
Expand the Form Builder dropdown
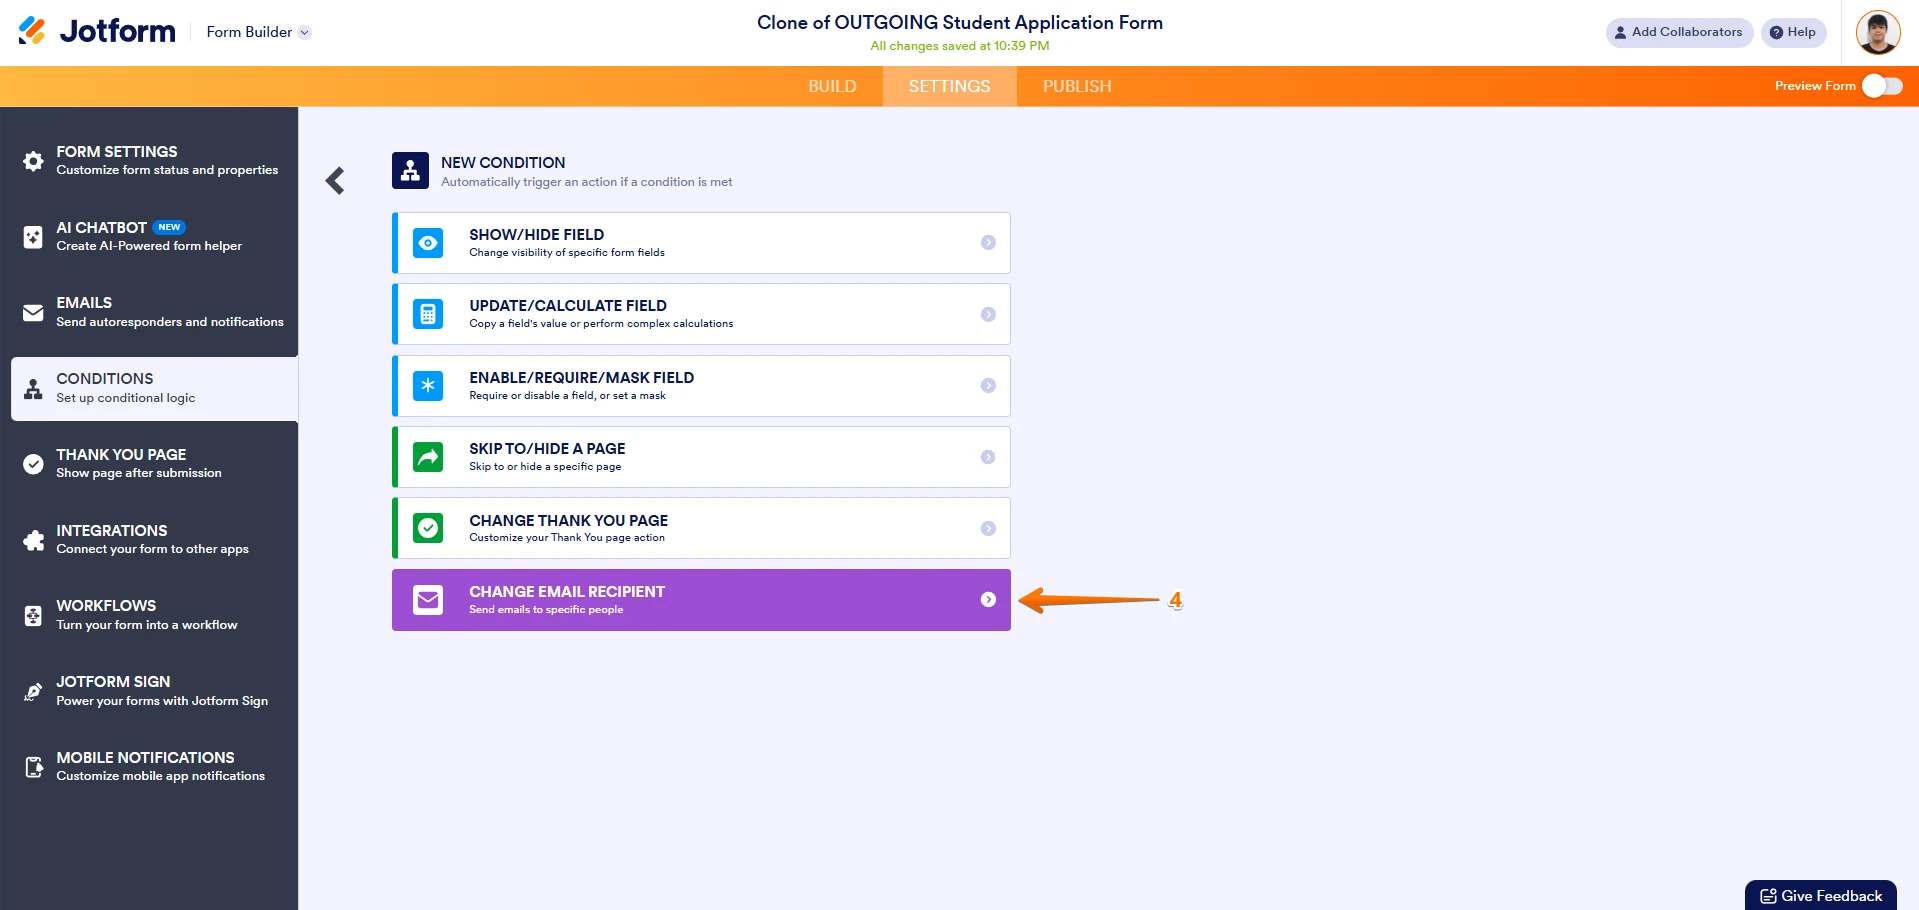point(305,32)
